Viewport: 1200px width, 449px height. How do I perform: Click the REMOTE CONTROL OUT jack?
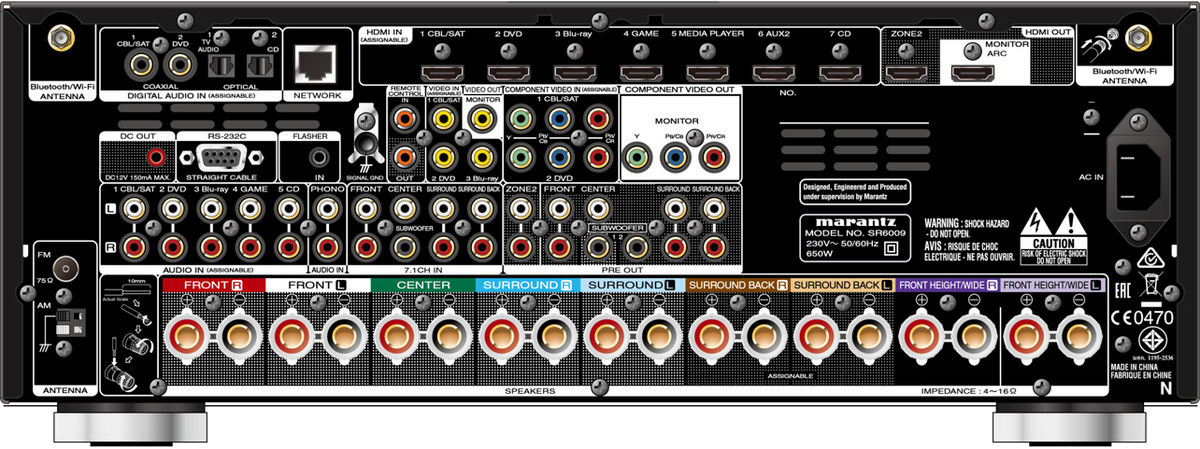click(403, 157)
